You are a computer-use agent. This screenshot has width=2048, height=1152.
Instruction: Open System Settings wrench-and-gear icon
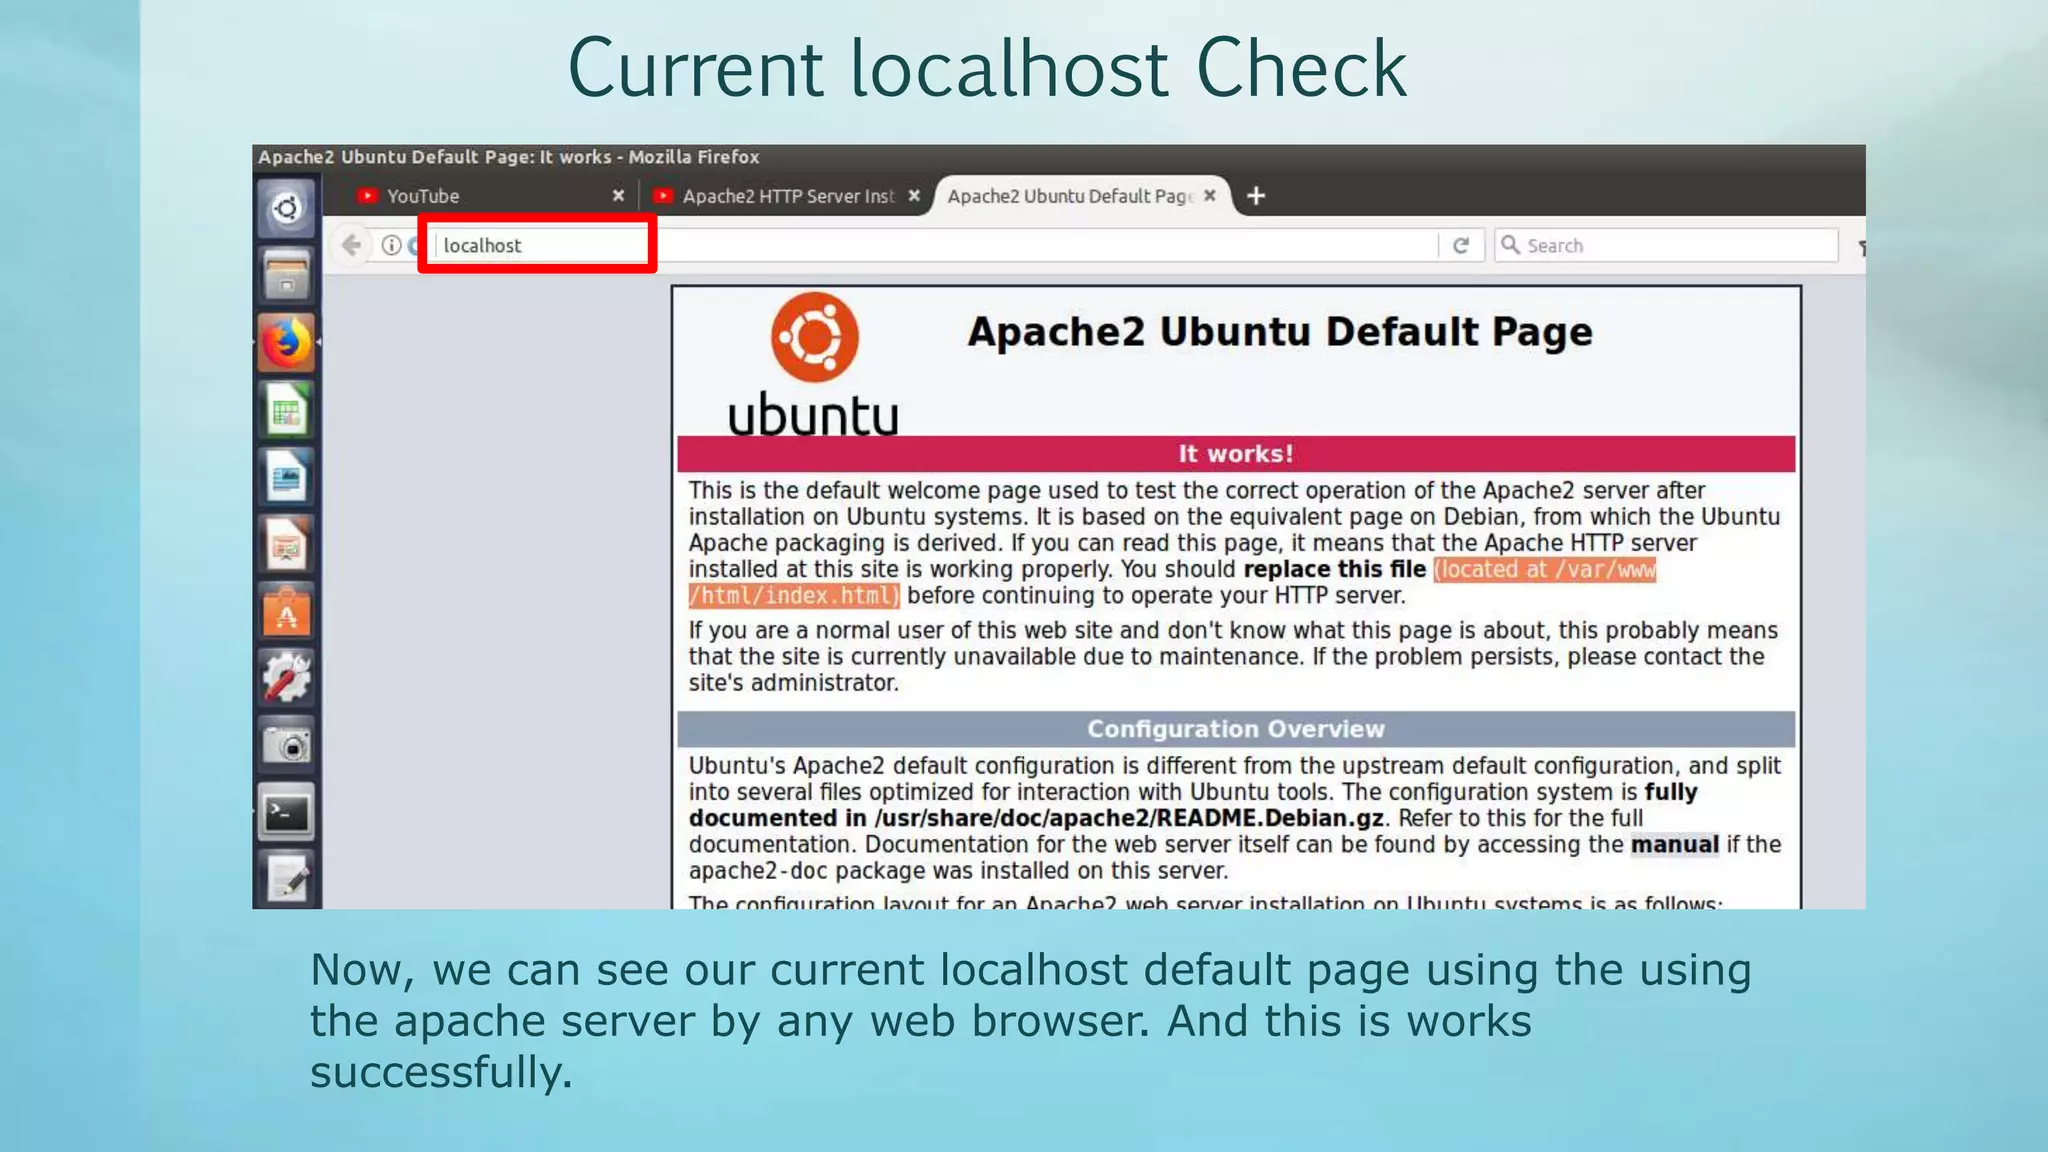coord(287,678)
